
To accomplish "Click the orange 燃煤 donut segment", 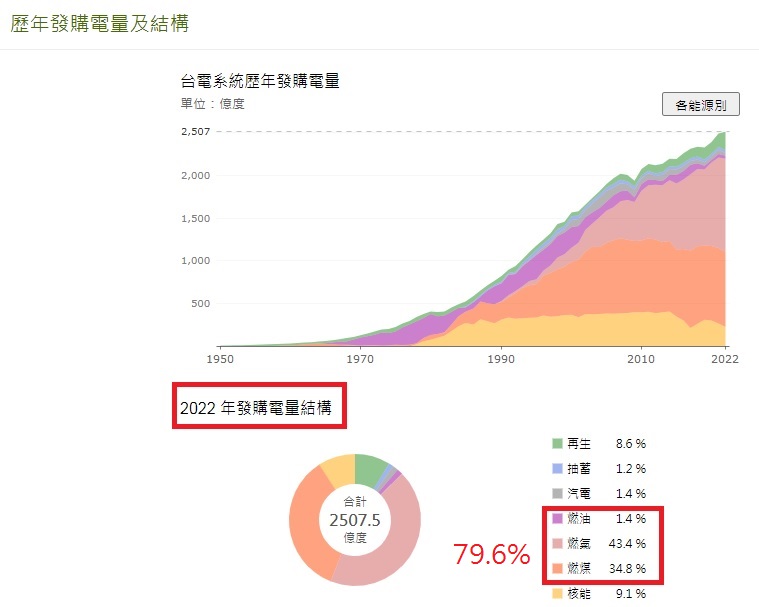I will point(306,523).
